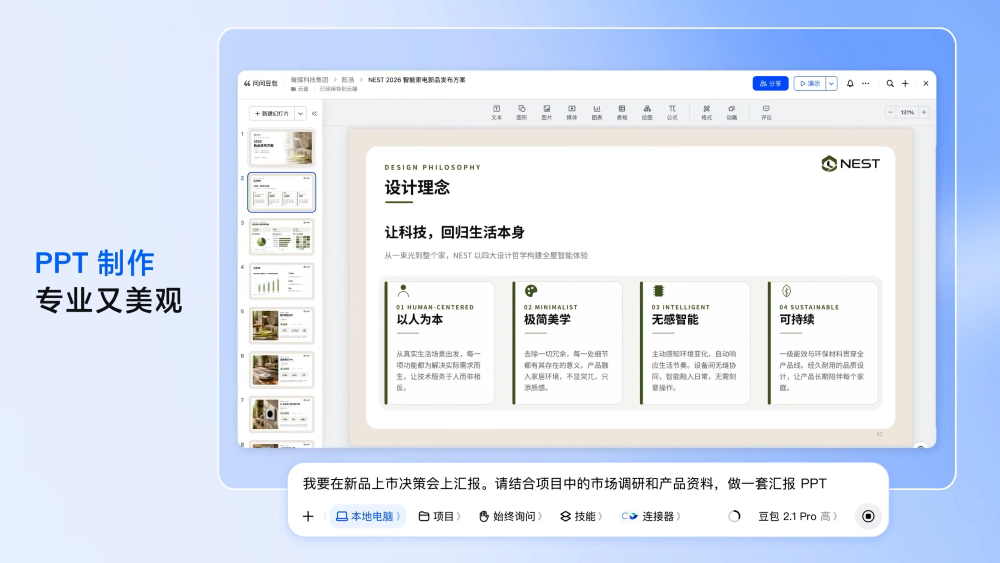Open the 绘图 drawing tool
The height and width of the screenshot is (563, 1000).
[x=647, y=112]
